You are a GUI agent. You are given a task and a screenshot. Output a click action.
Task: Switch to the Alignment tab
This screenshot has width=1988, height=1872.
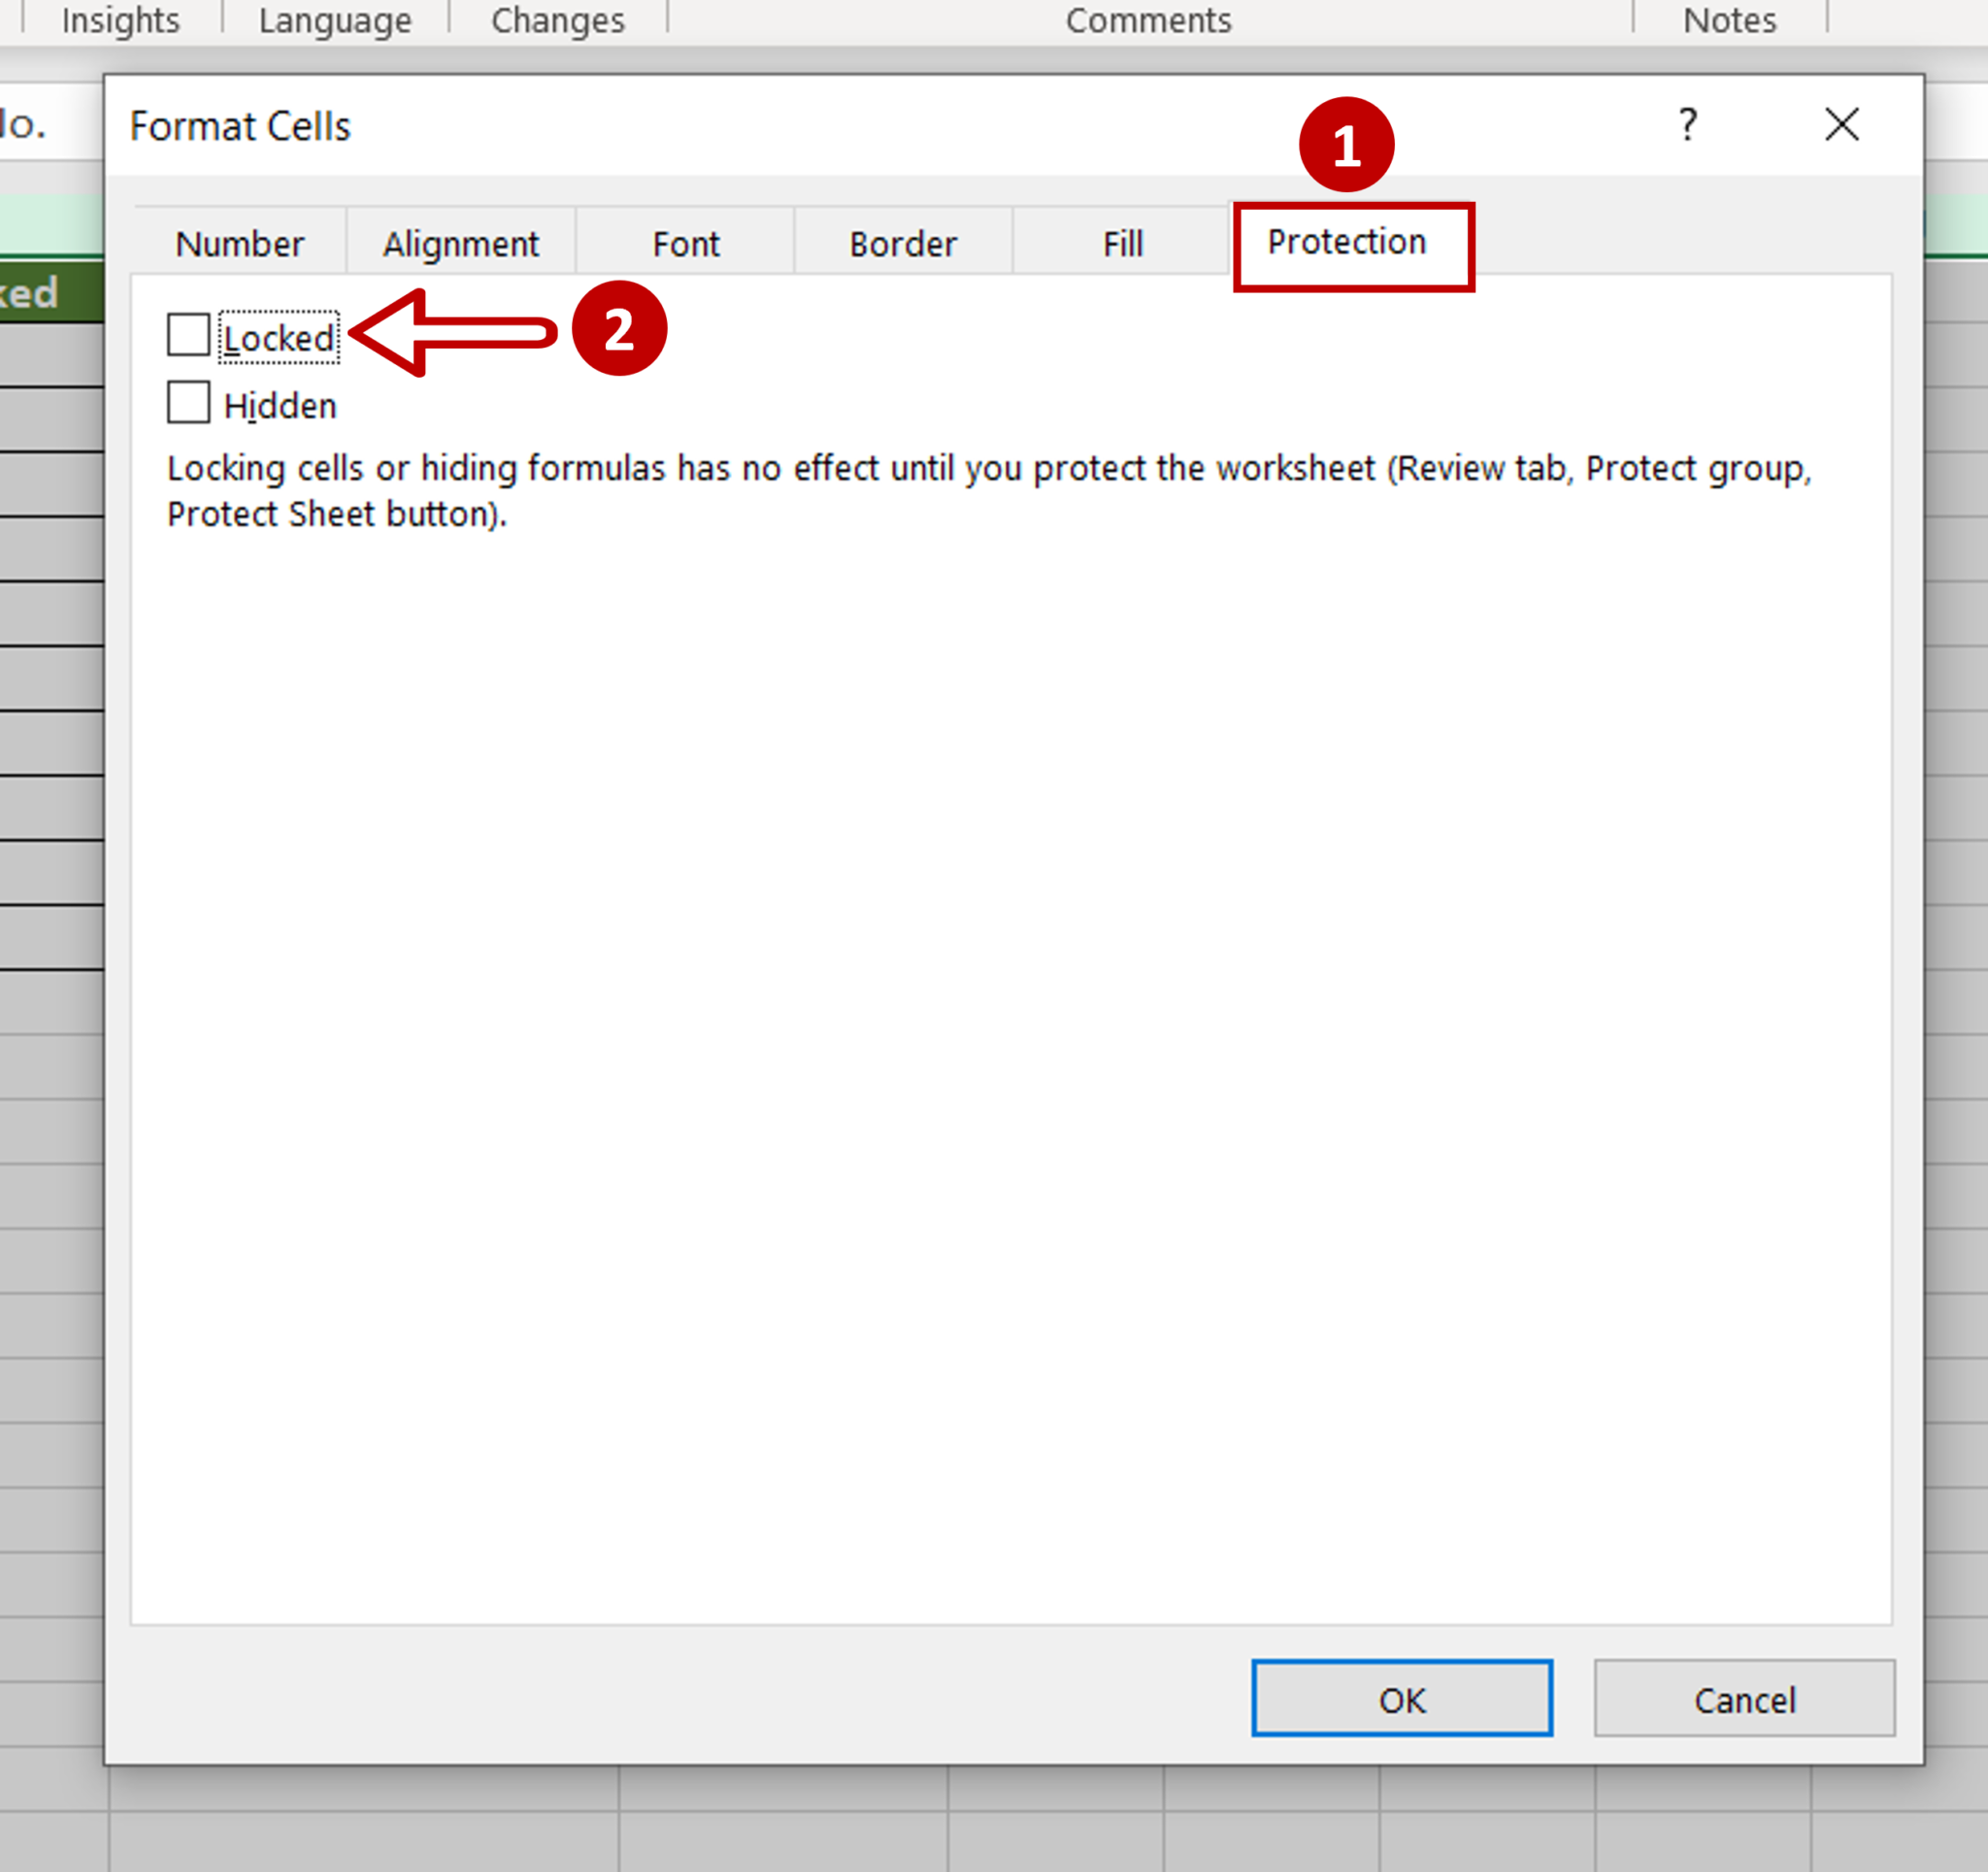(461, 243)
